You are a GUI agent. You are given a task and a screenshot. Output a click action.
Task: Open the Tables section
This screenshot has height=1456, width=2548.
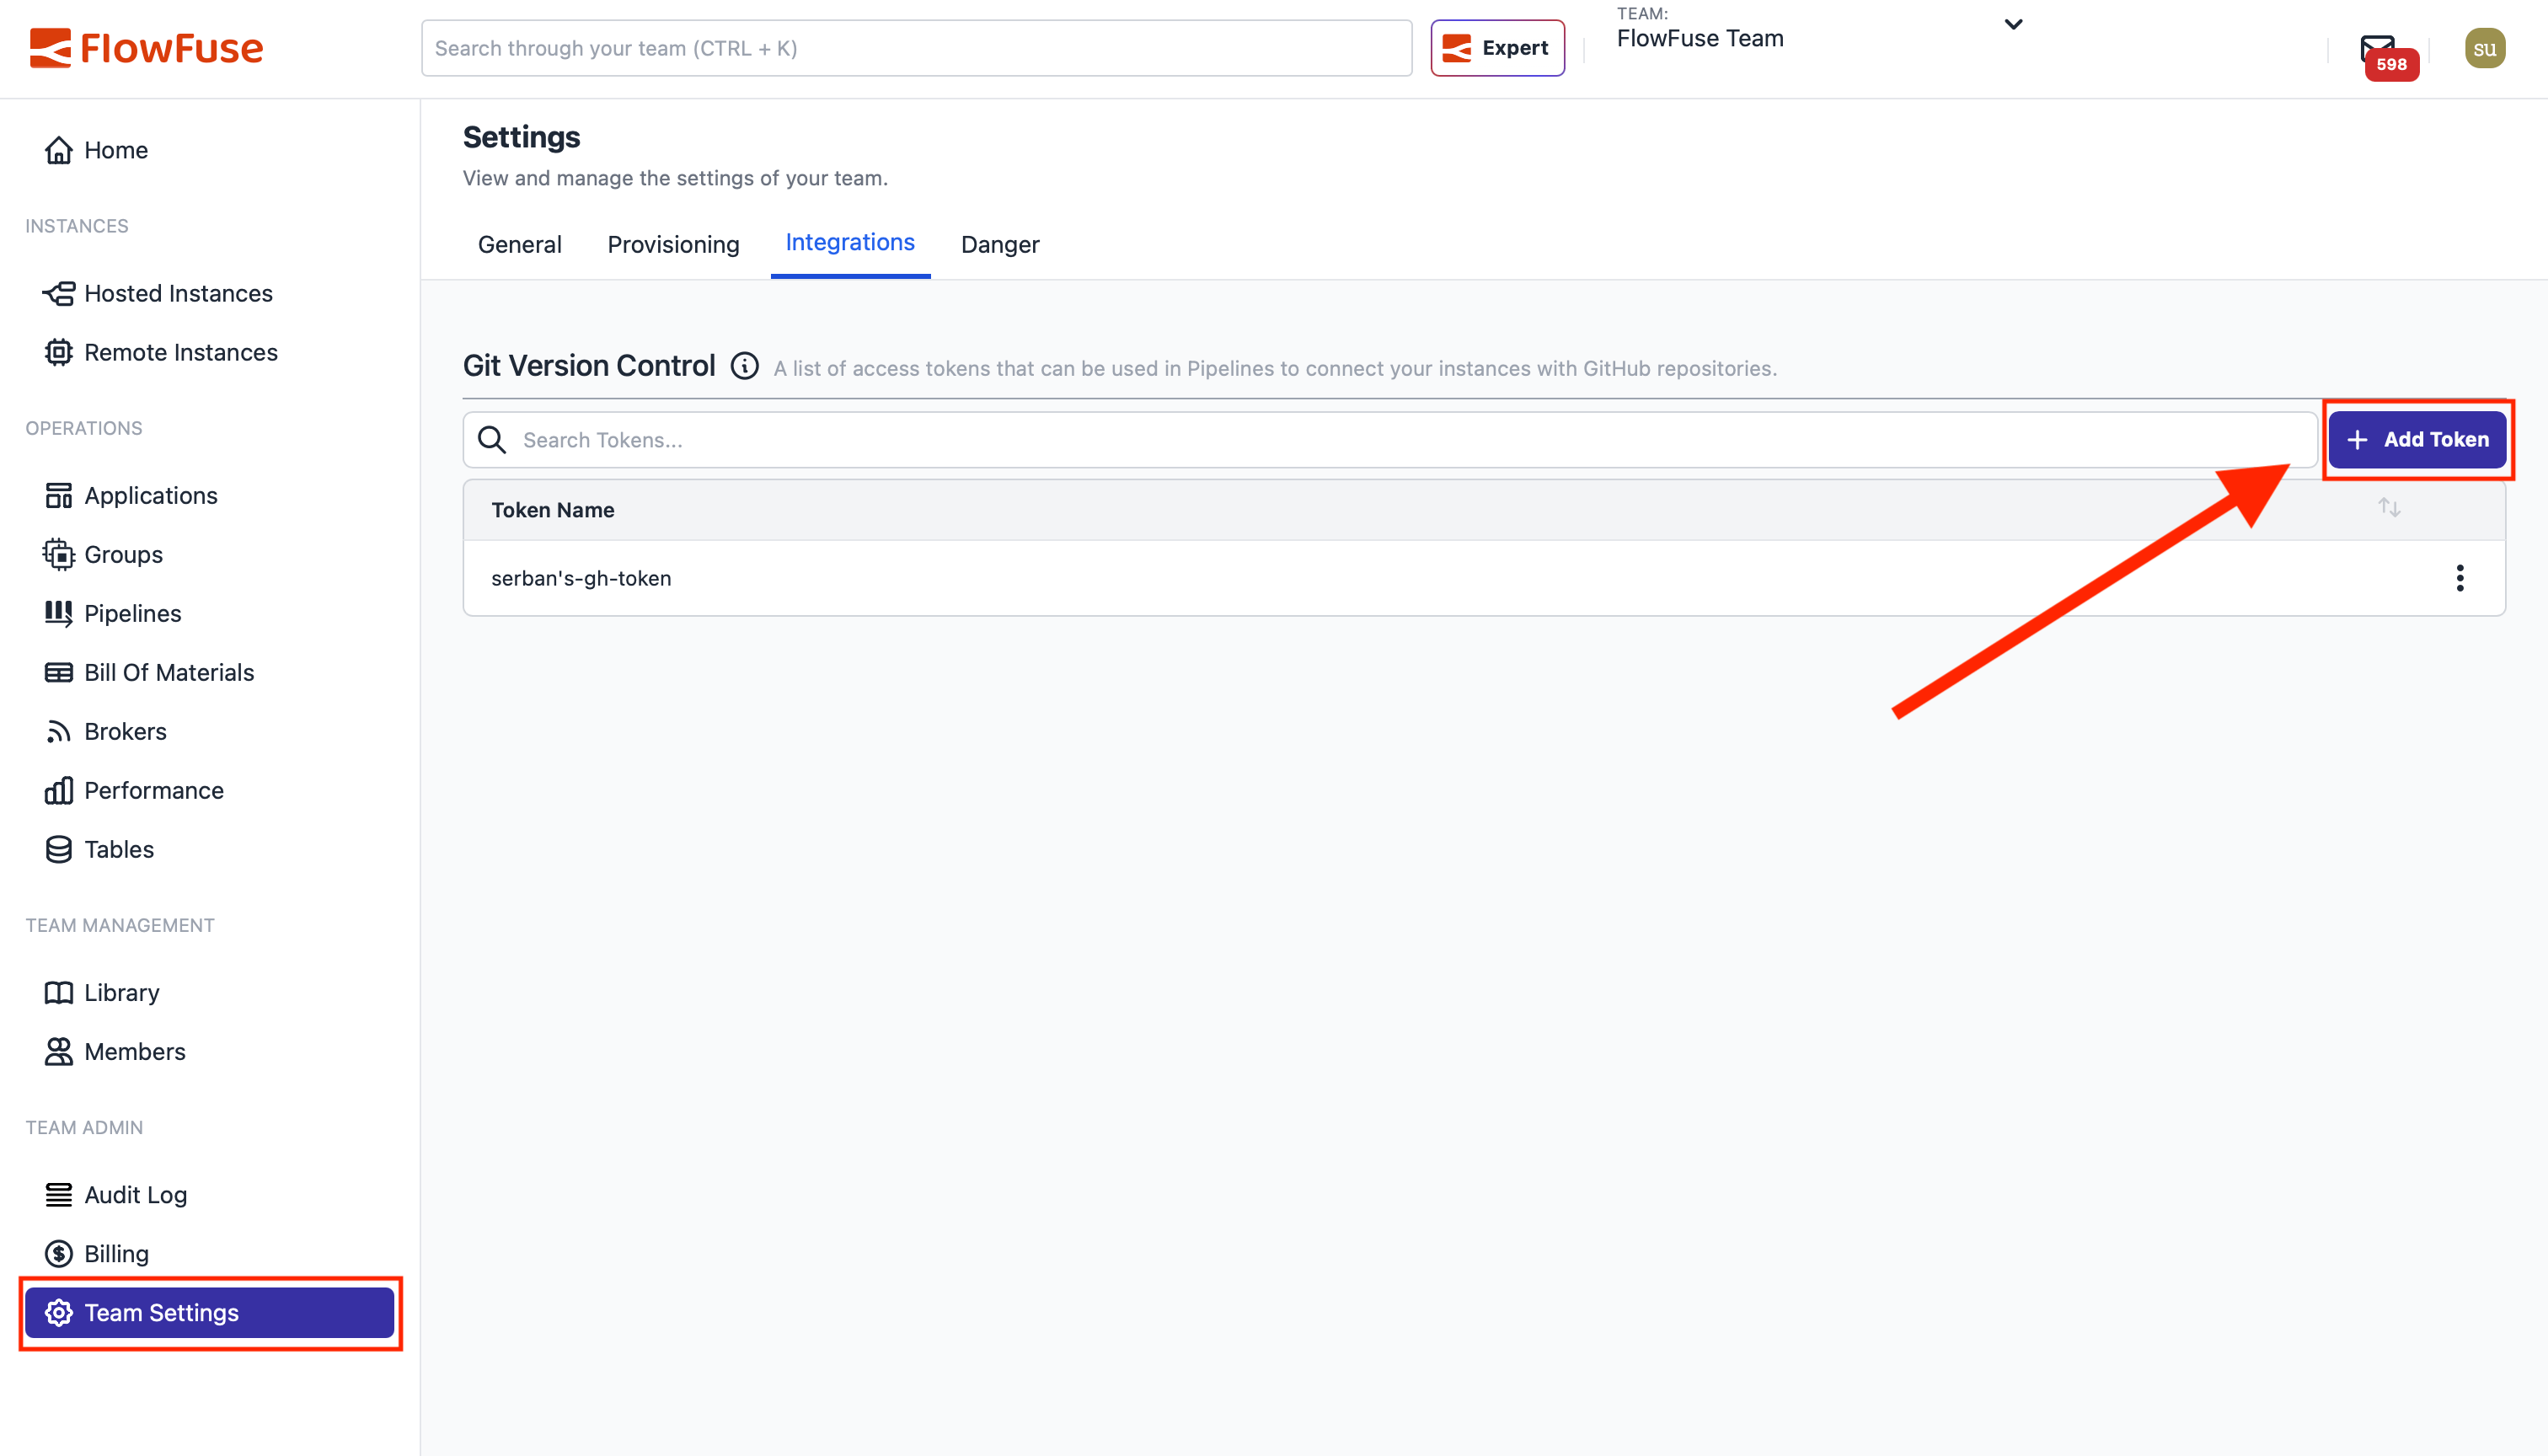118,849
